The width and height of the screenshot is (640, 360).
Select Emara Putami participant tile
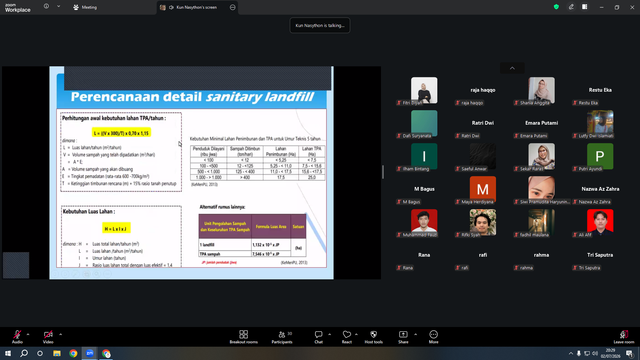click(x=541, y=123)
